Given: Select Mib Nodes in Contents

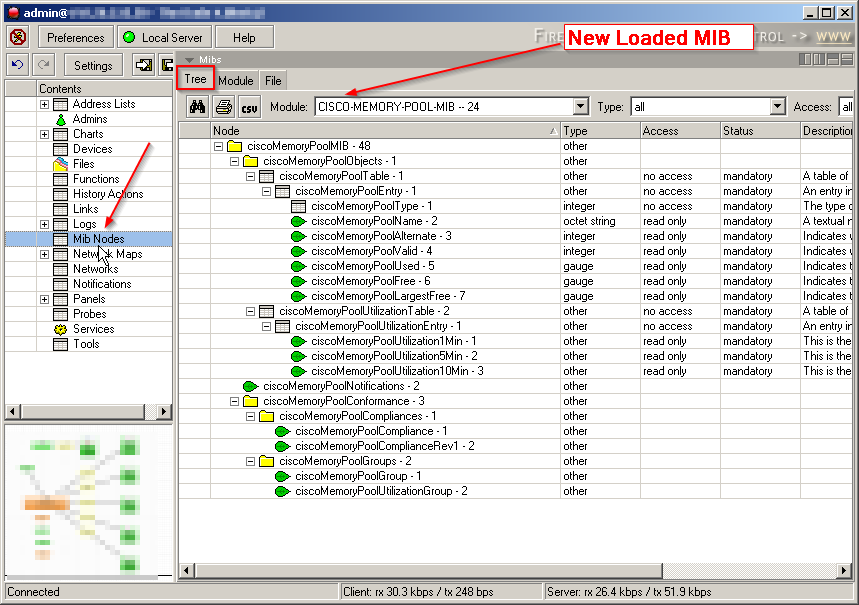Looking at the screenshot, I should tap(99, 239).
